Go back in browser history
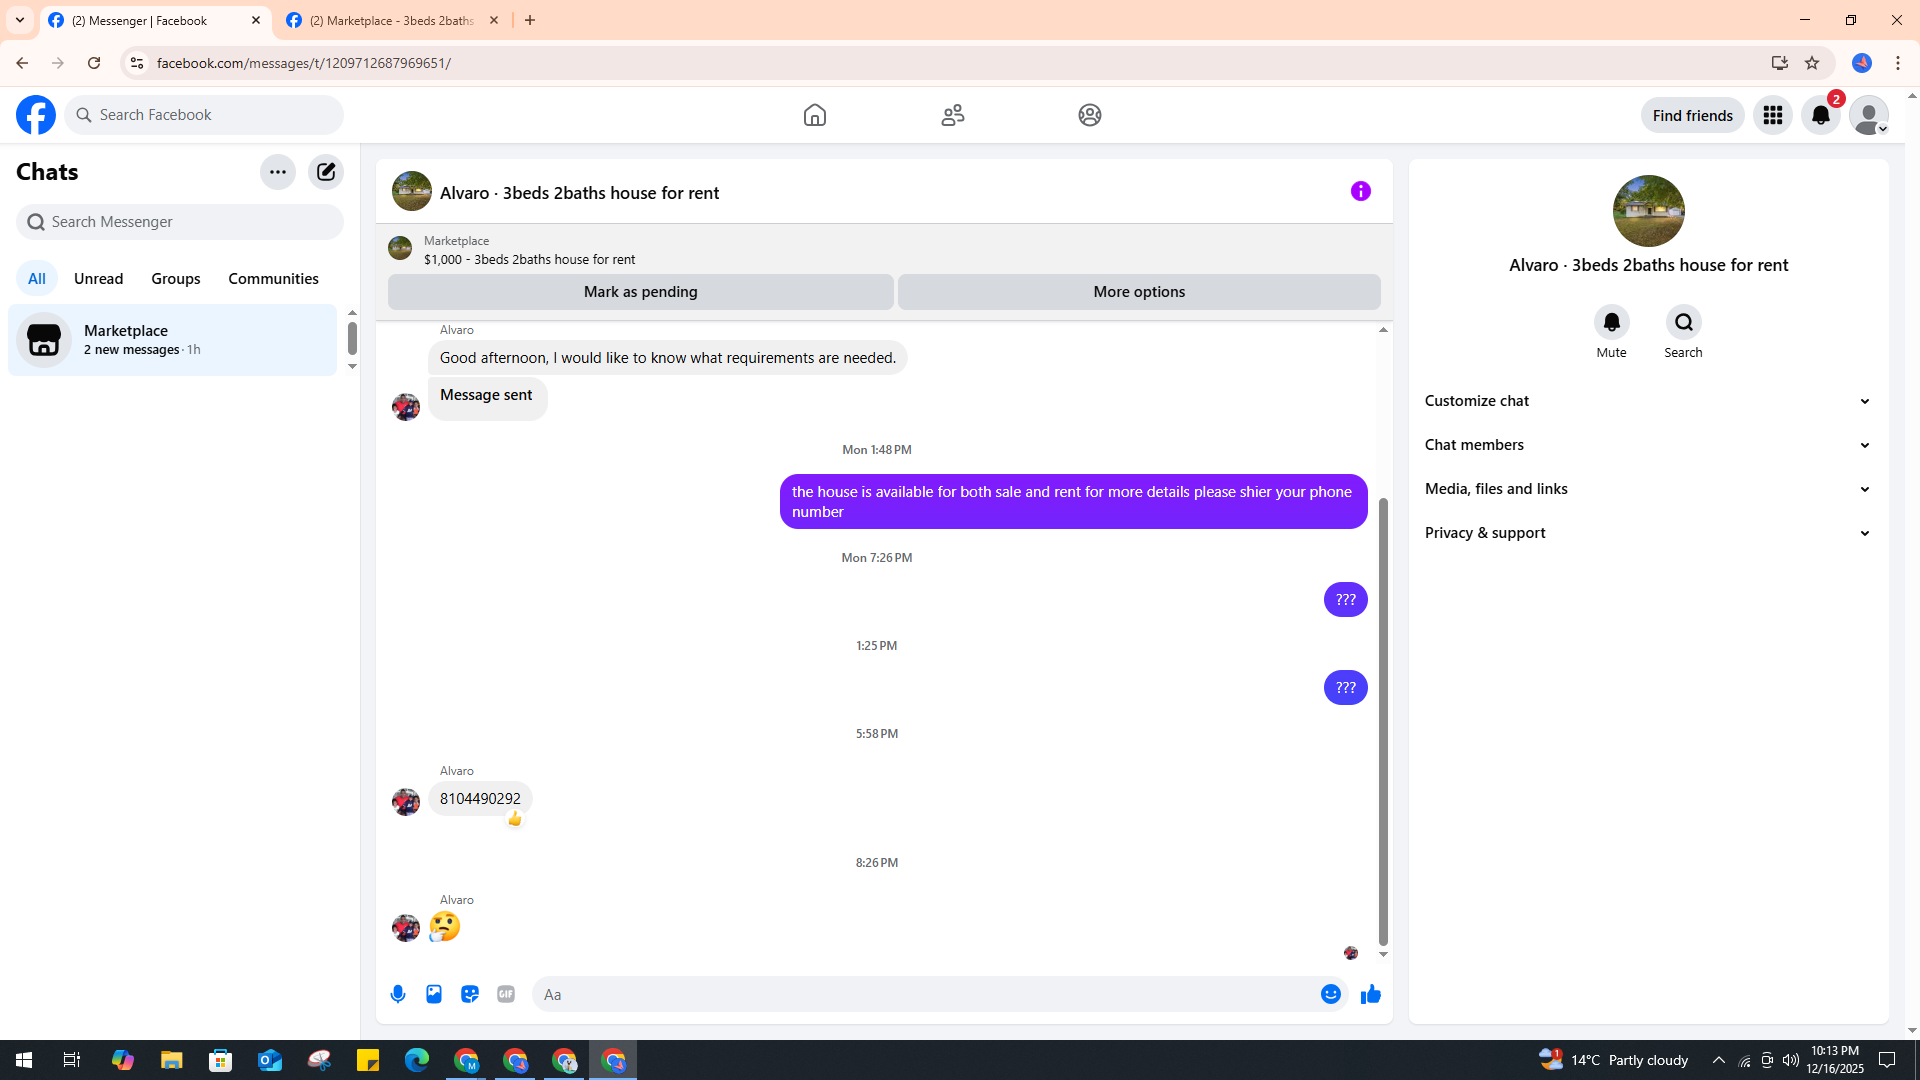The height and width of the screenshot is (1080, 1920). coord(22,63)
